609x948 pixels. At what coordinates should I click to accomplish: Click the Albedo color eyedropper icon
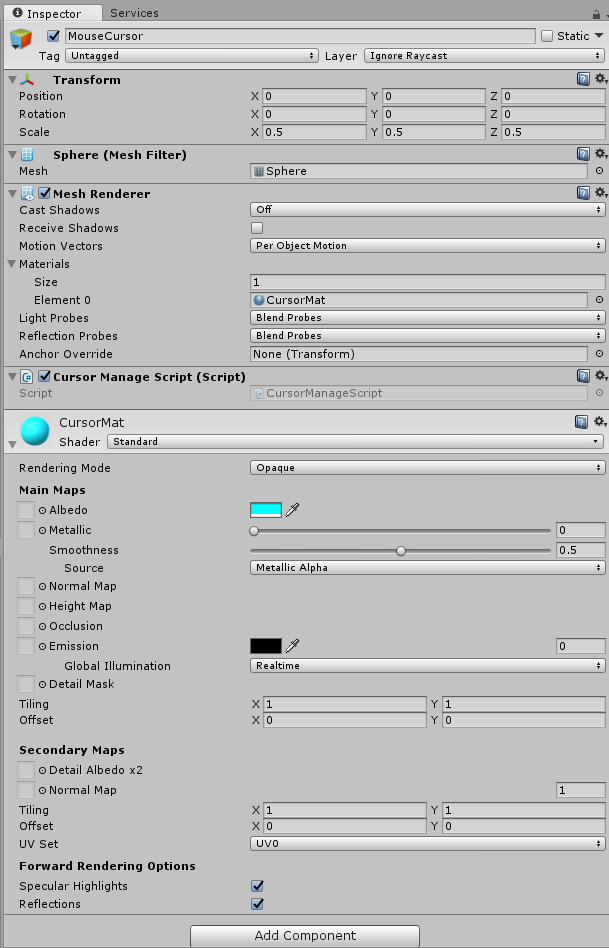click(293, 510)
